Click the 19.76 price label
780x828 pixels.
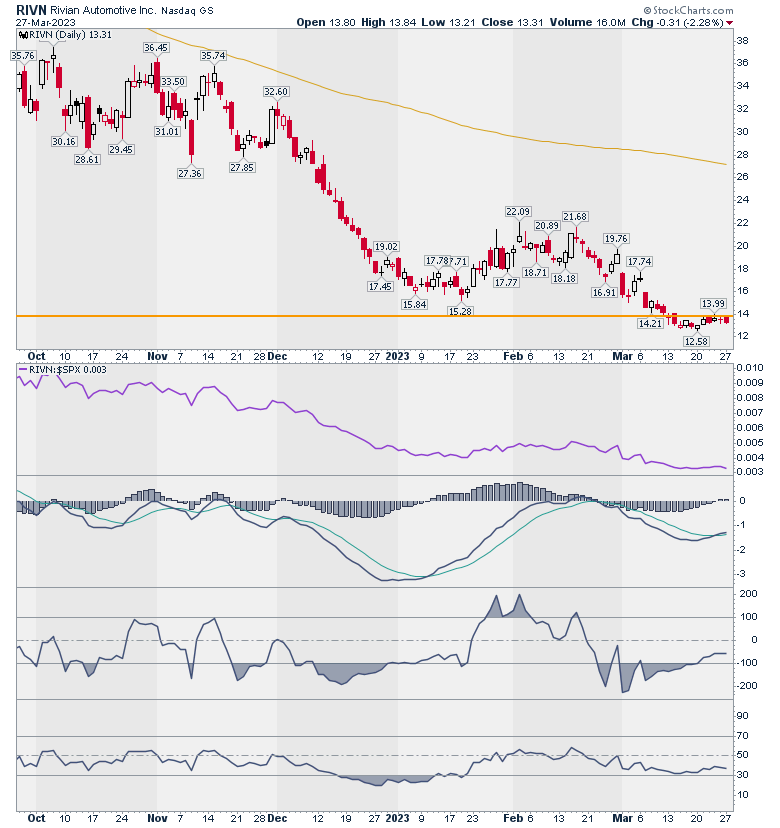(616, 239)
